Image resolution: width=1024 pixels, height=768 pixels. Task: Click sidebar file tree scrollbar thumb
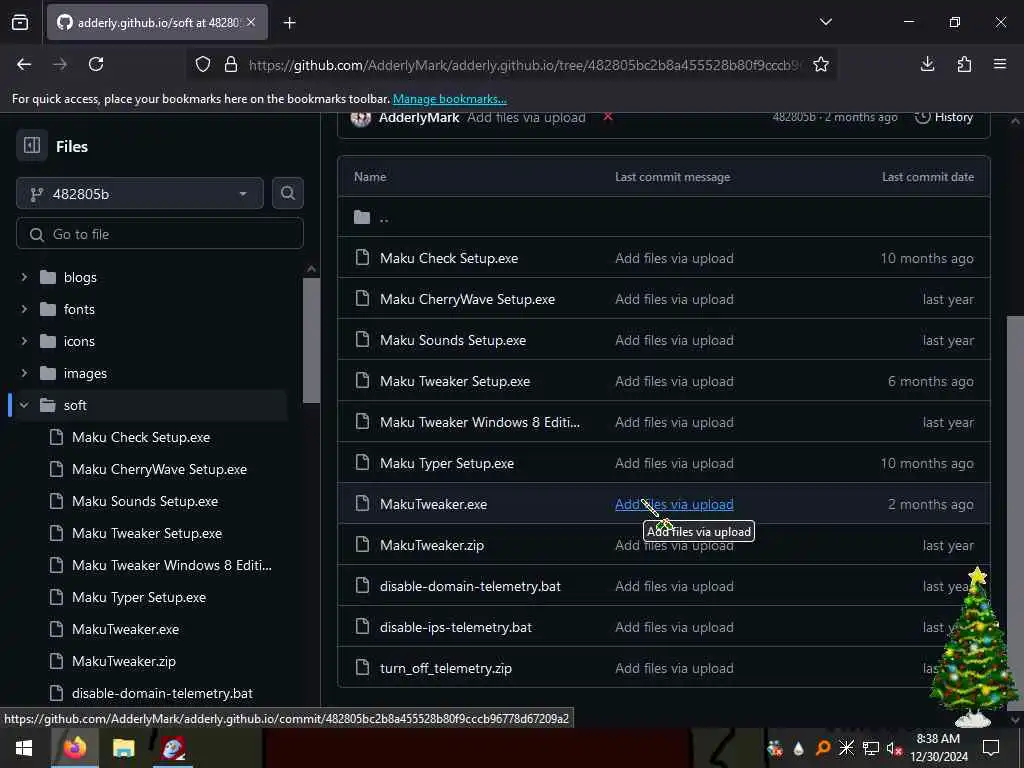312,340
